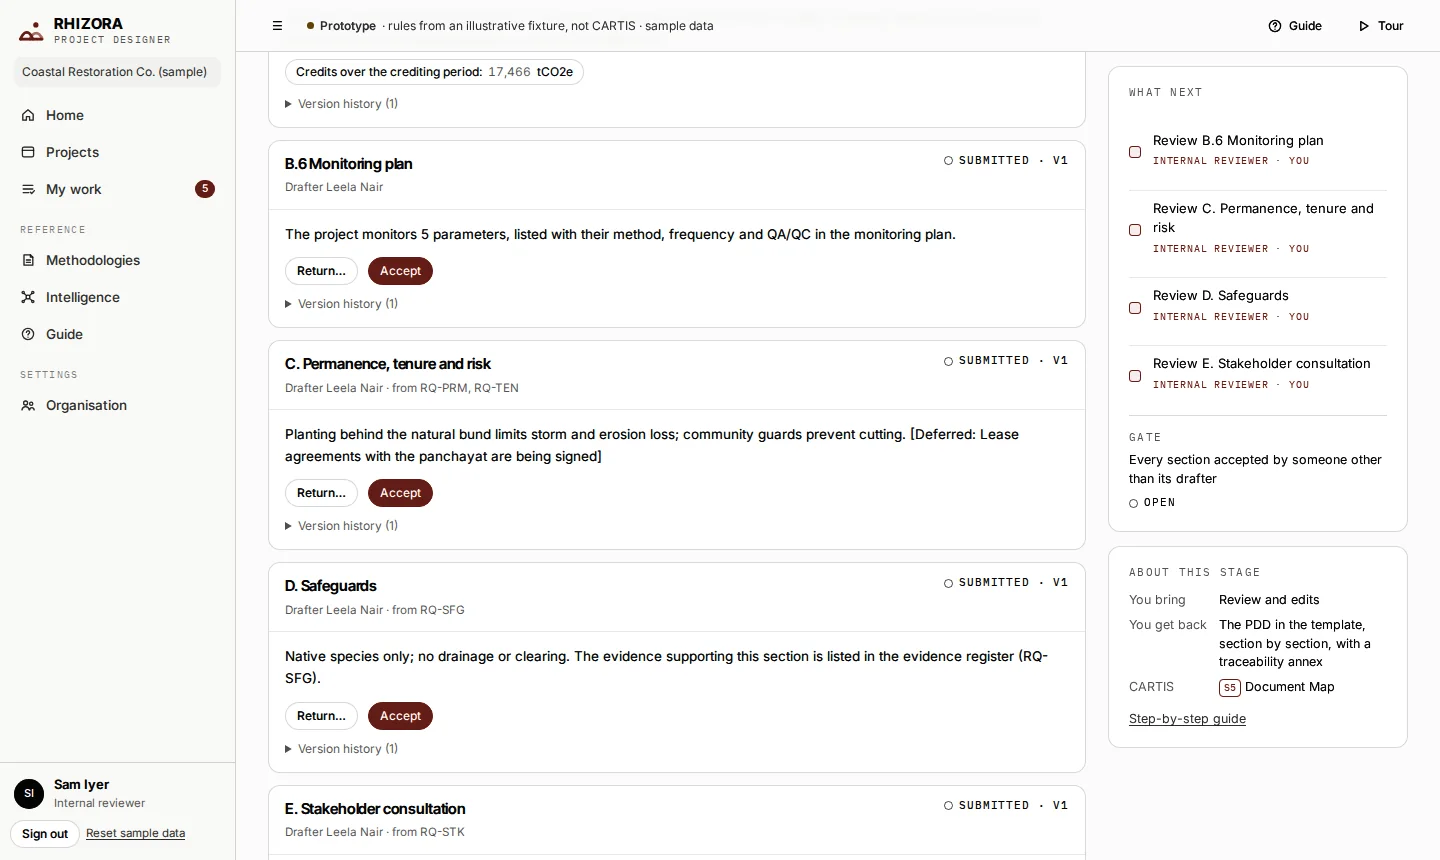Click the Methodologies document icon
Screen dimensions: 1440x860
click(x=28, y=260)
